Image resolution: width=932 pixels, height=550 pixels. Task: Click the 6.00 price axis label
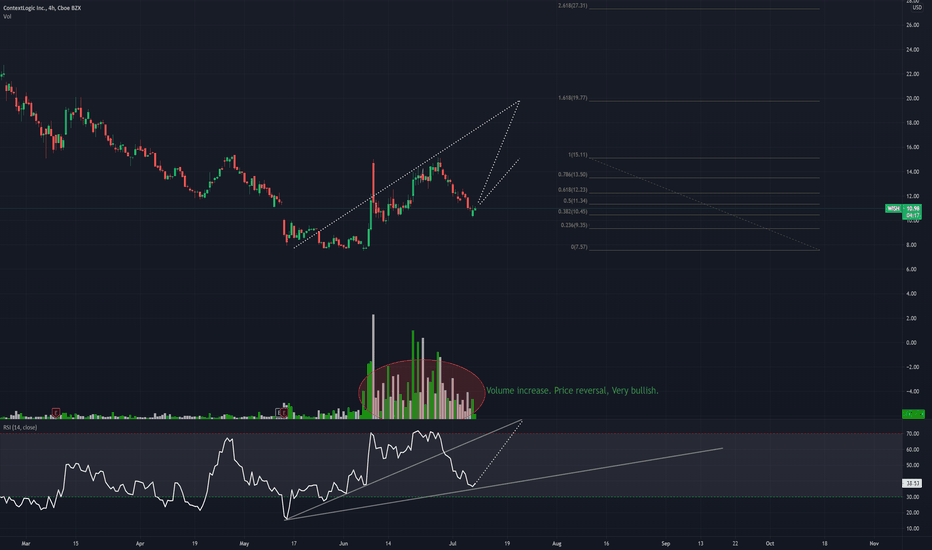coord(912,269)
